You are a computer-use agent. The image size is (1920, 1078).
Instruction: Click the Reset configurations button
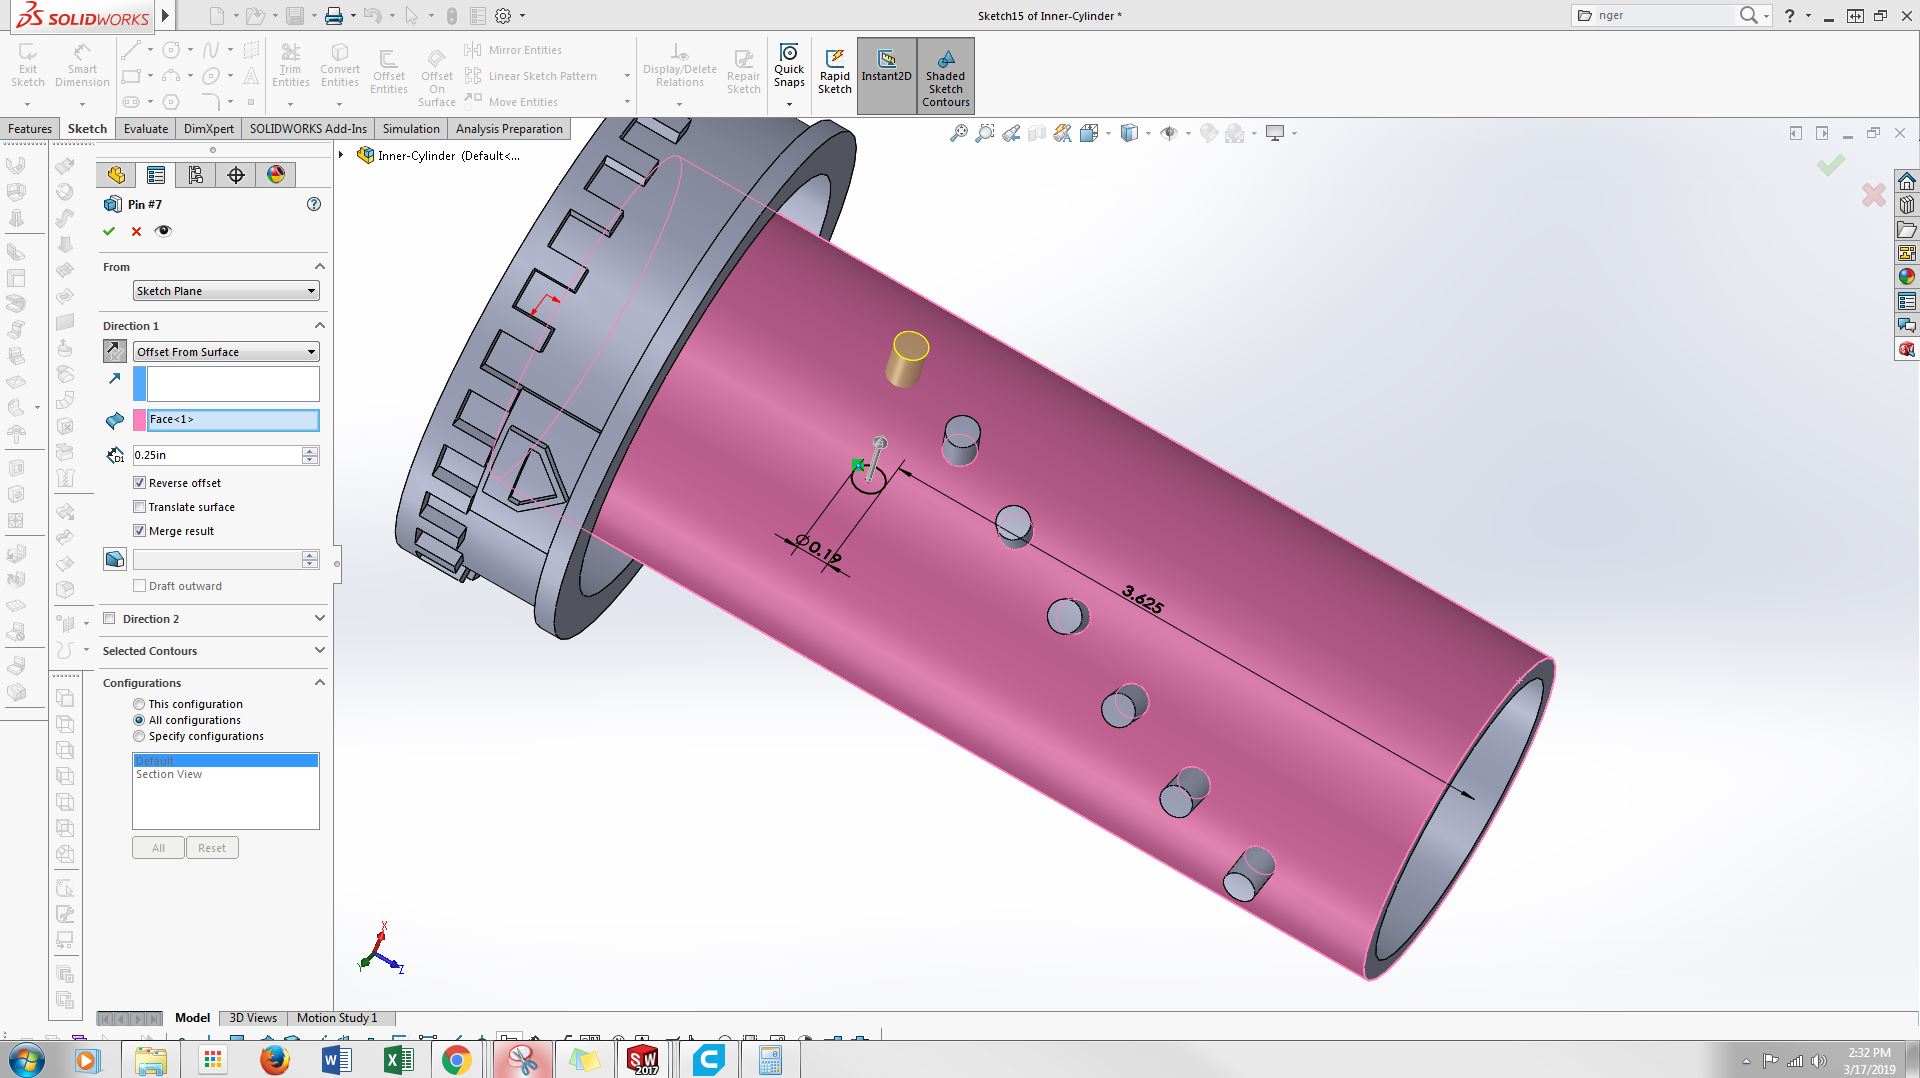coord(212,848)
